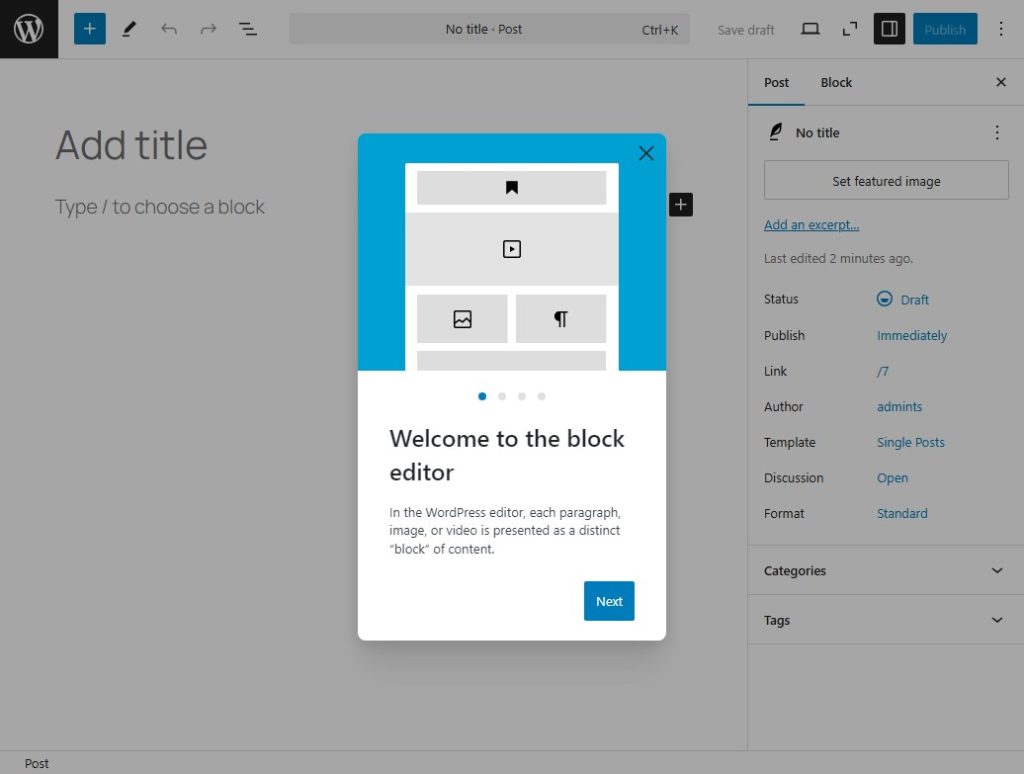Viewport: 1024px width, 774px height.
Task: Open the block inserter
Action: click(89, 29)
